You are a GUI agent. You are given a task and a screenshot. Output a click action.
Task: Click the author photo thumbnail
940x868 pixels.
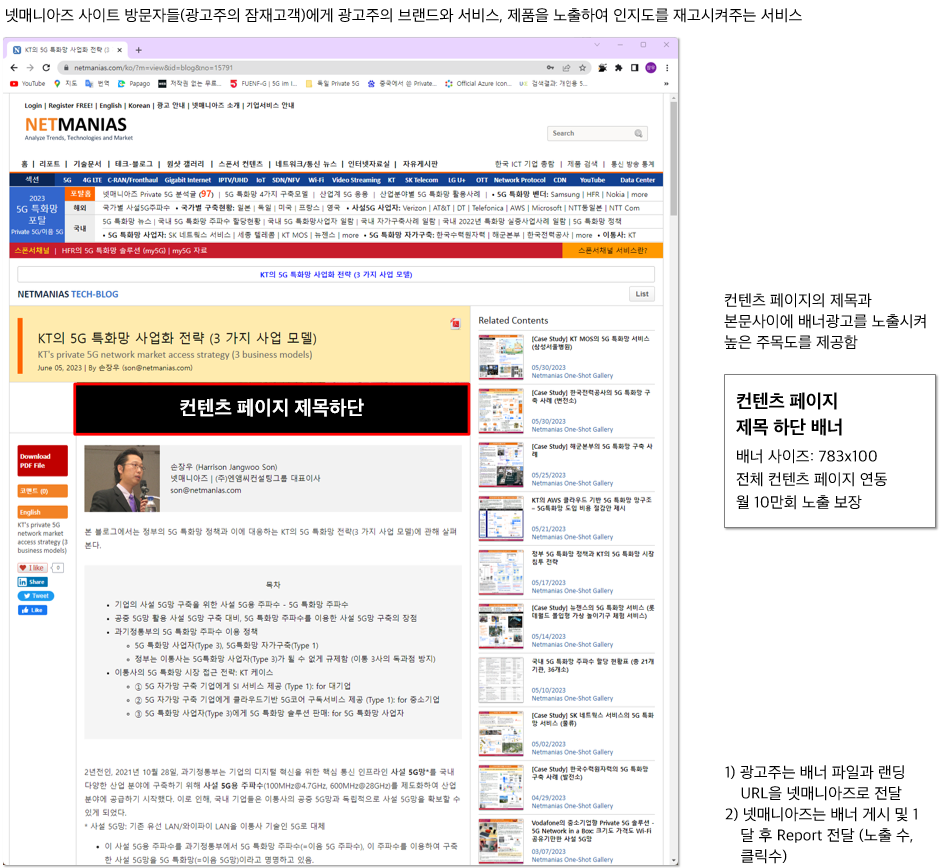tap(122, 478)
